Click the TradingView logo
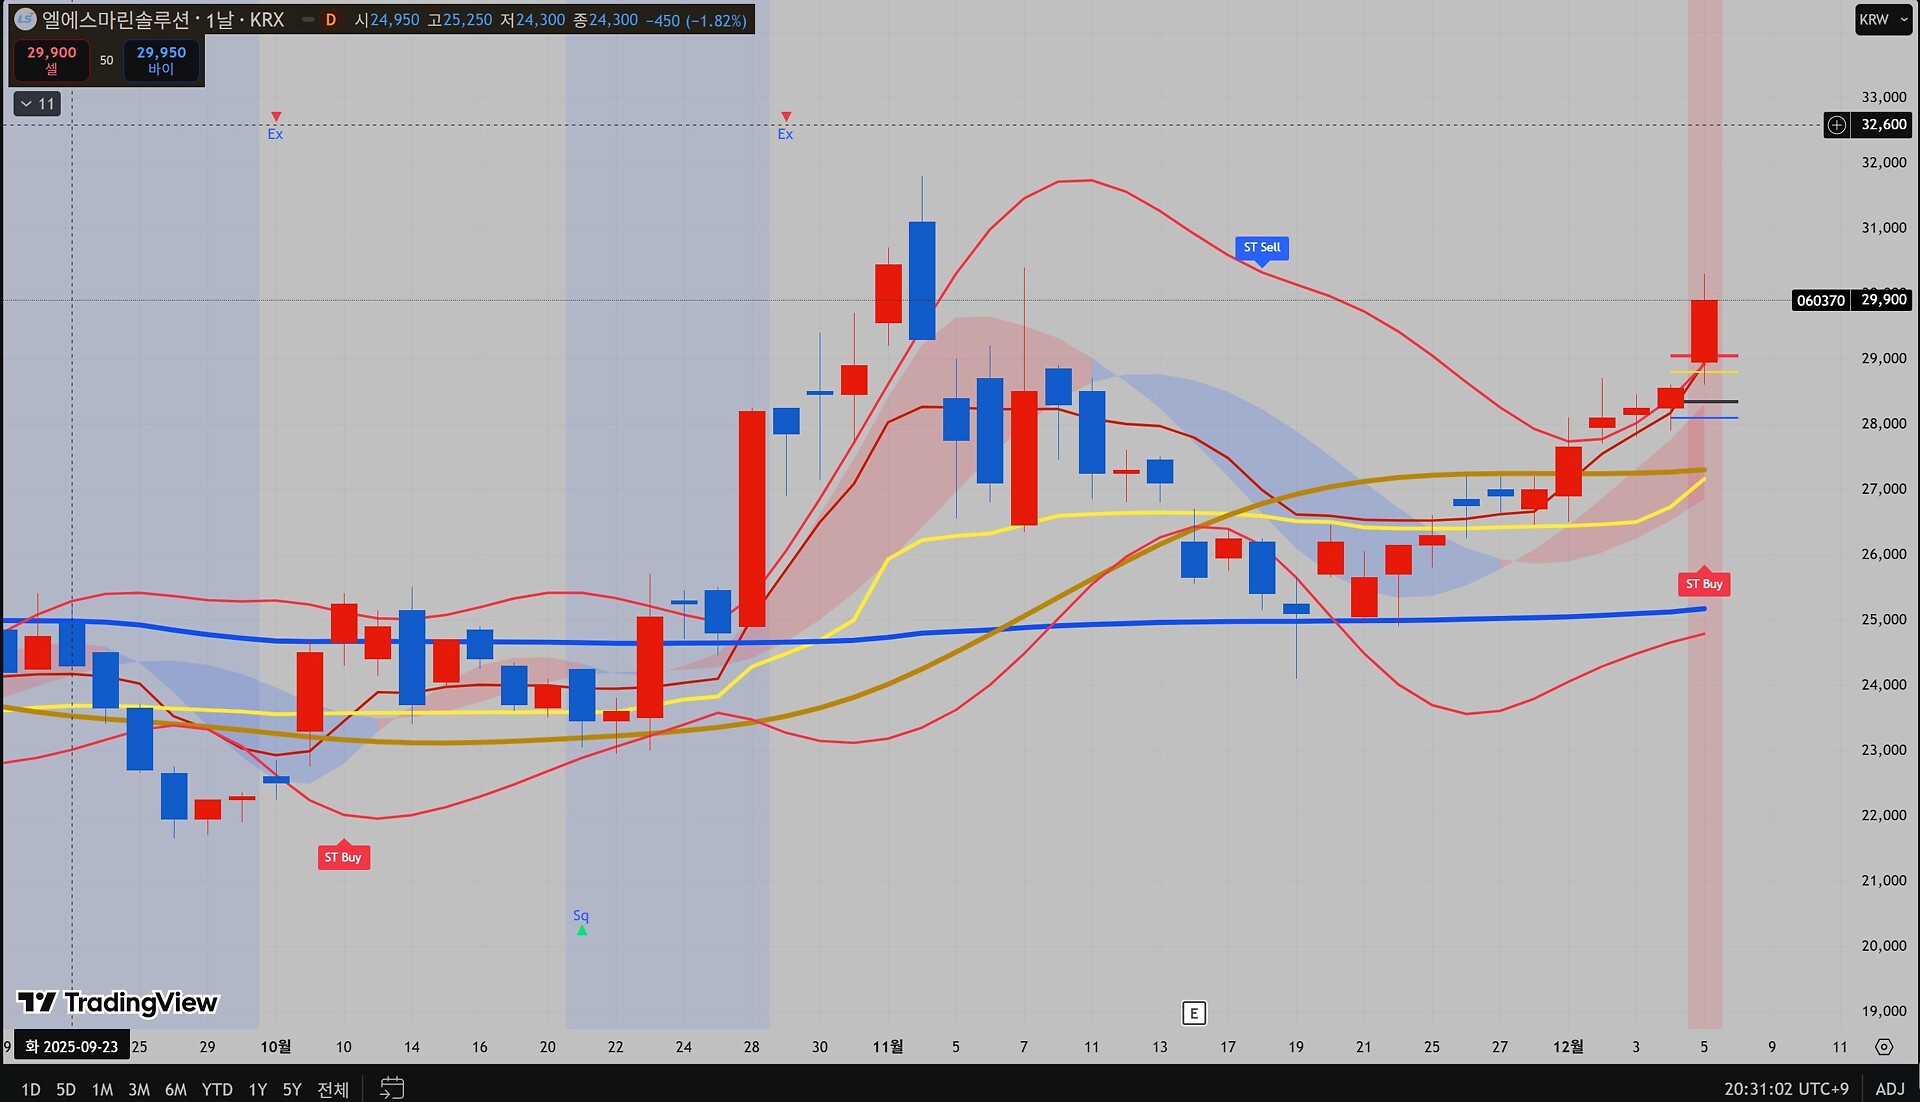Viewport: 1920px width, 1102px height. (117, 1002)
